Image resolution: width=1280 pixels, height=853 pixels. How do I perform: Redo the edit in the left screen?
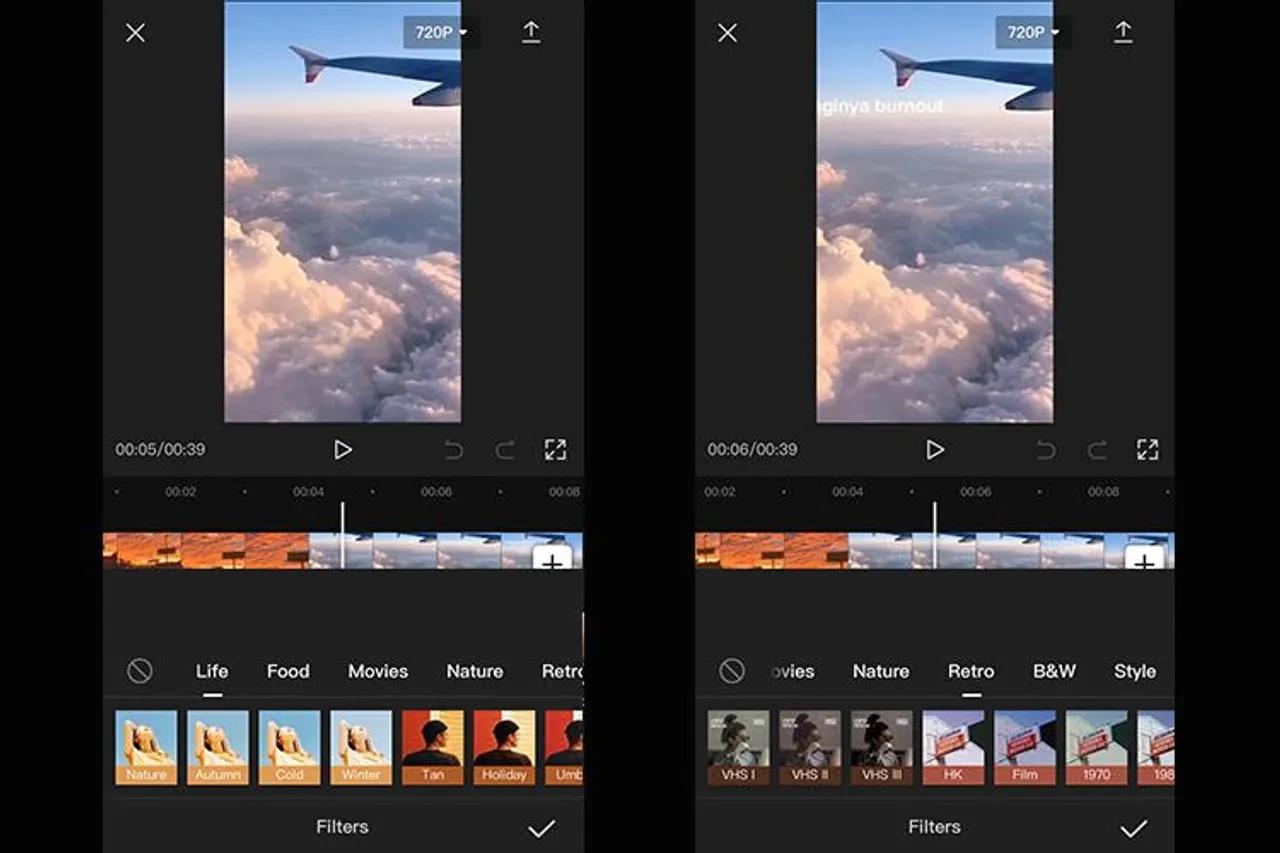click(x=505, y=450)
